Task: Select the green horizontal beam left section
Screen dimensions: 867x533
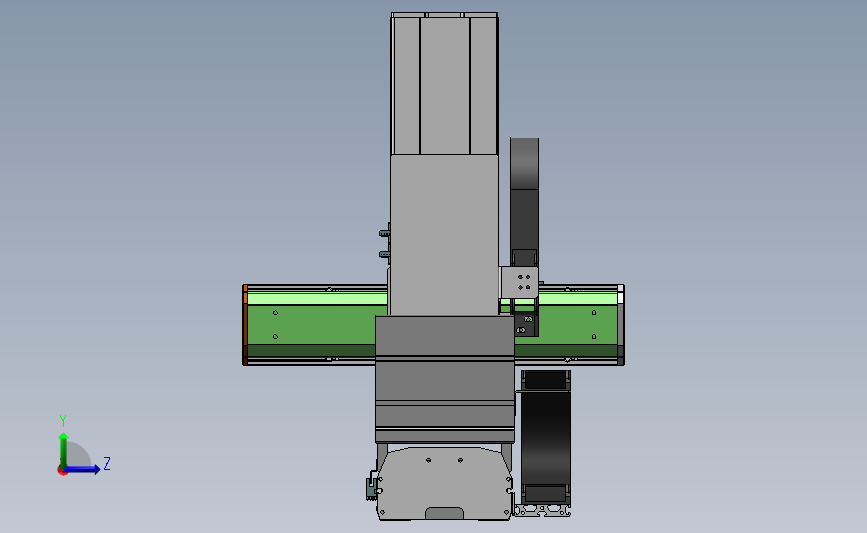Action: coord(316,325)
